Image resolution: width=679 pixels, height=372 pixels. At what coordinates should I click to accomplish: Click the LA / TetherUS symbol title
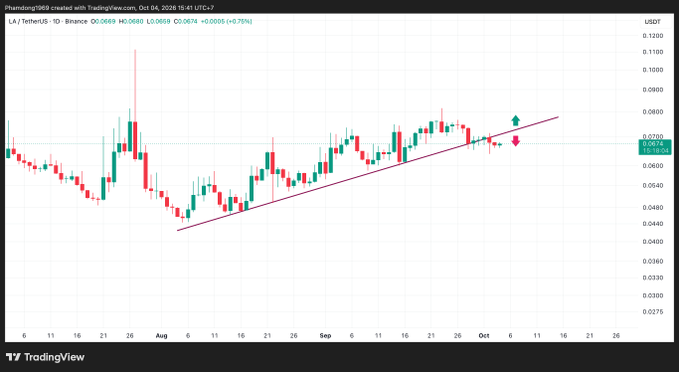click(48, 21)
